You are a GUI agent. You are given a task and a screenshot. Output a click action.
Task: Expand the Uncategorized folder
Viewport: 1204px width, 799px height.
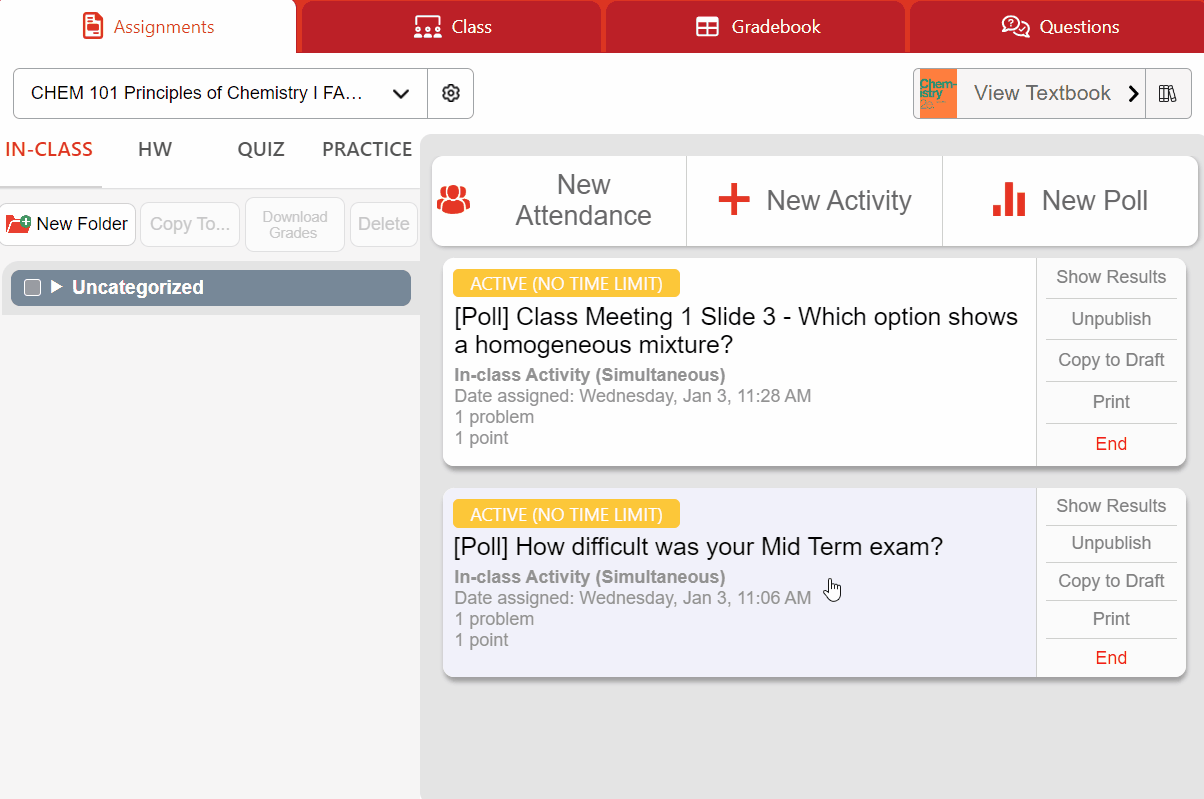57,287
